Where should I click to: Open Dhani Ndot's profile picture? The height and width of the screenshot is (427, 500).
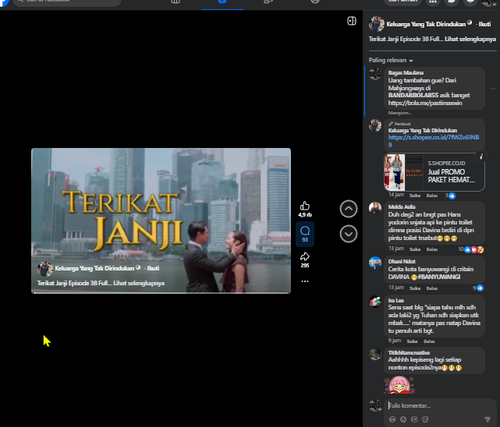click(x=375, y=262)
